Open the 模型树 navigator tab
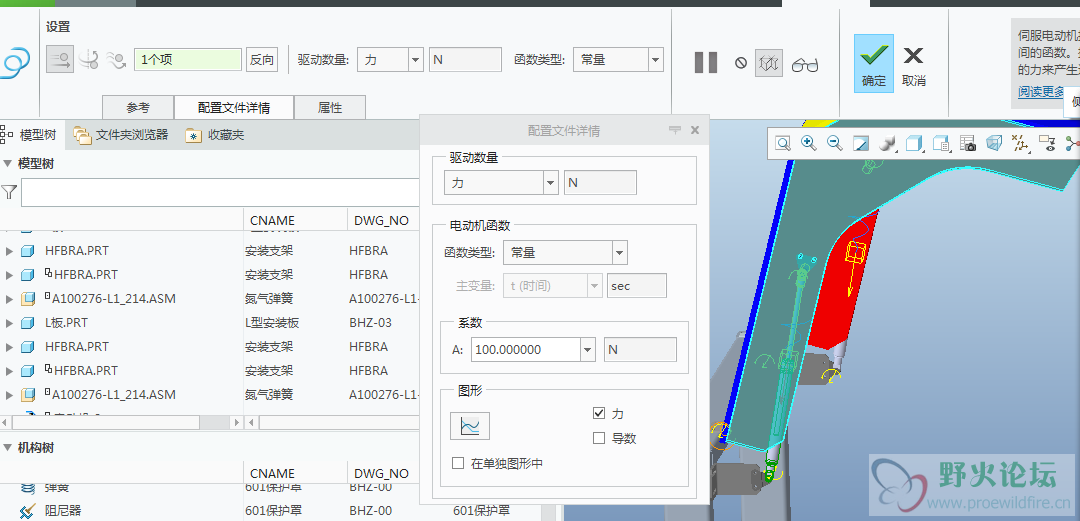 (30, 135)
